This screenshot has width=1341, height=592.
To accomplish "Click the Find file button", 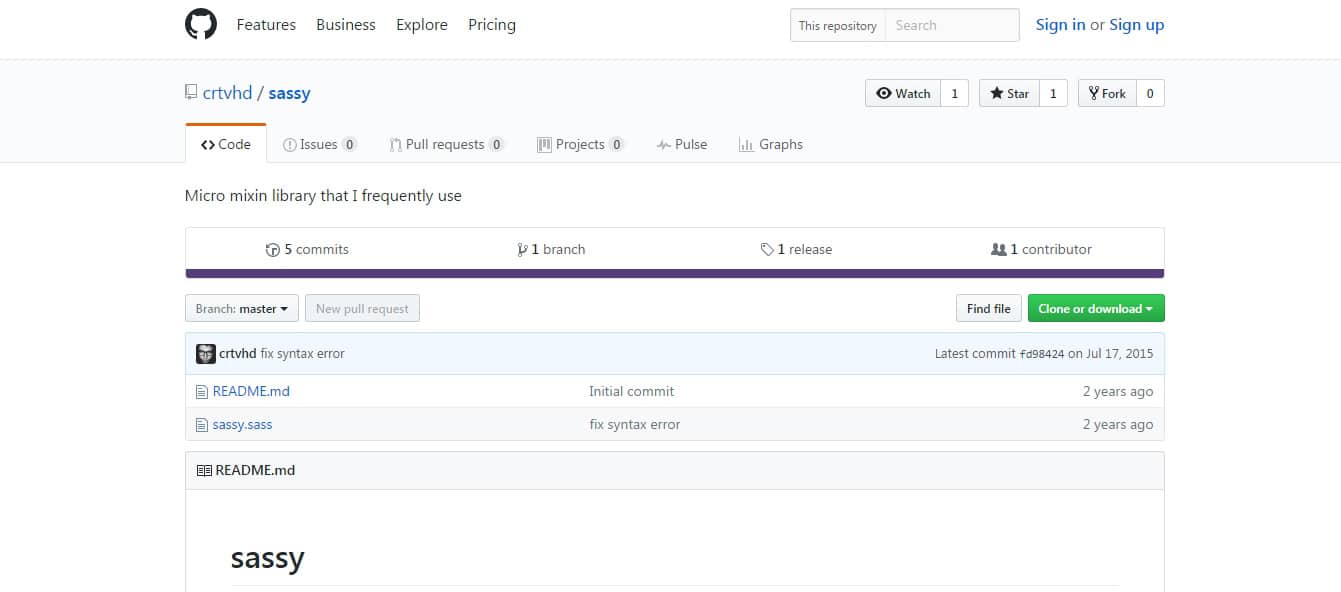I will click(x=989, y=308).
